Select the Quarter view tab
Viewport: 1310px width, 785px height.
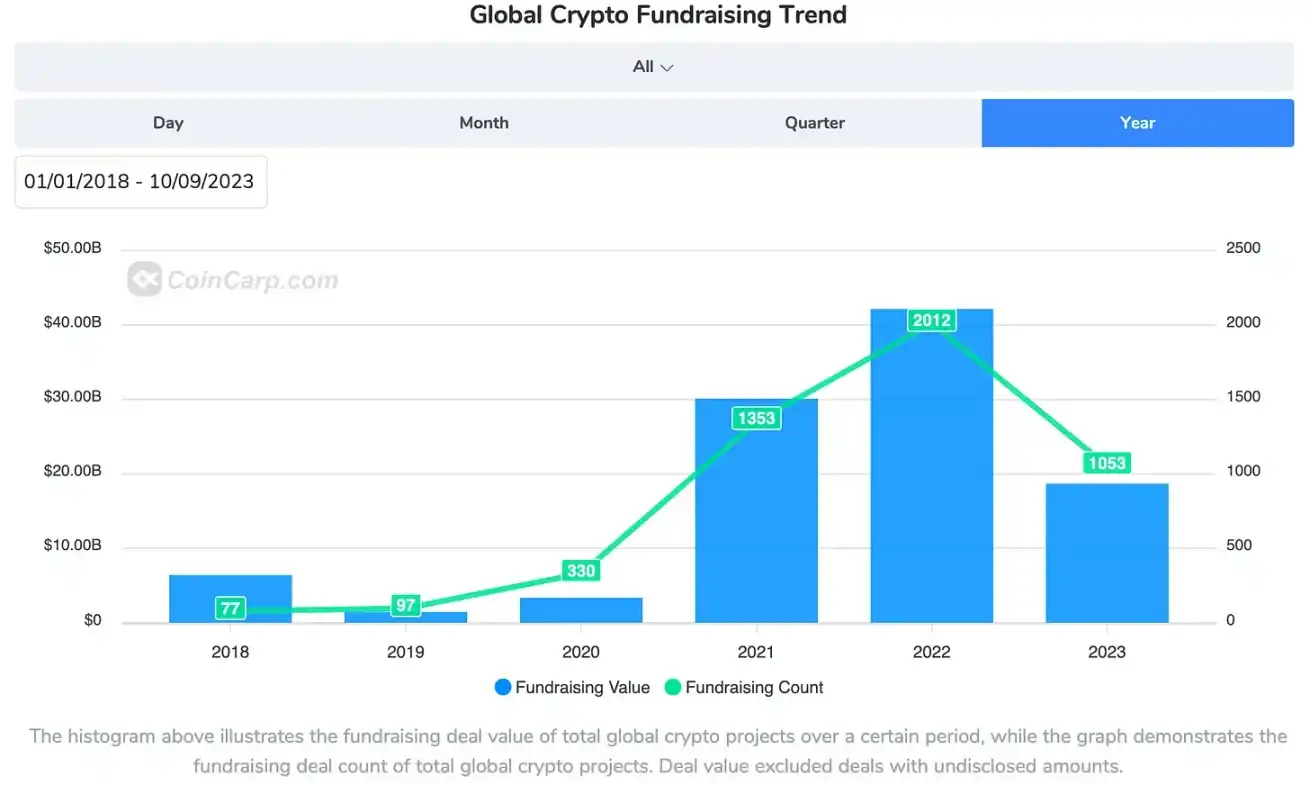click(x=814, y=123)
